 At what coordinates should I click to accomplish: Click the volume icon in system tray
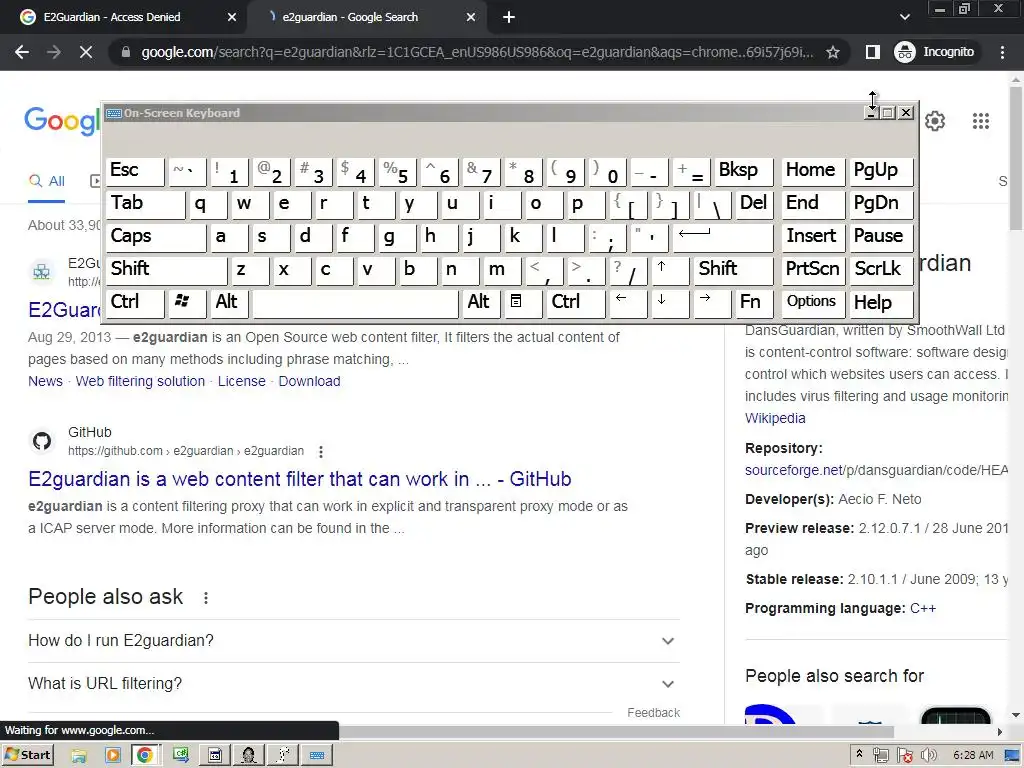point(929,756)
